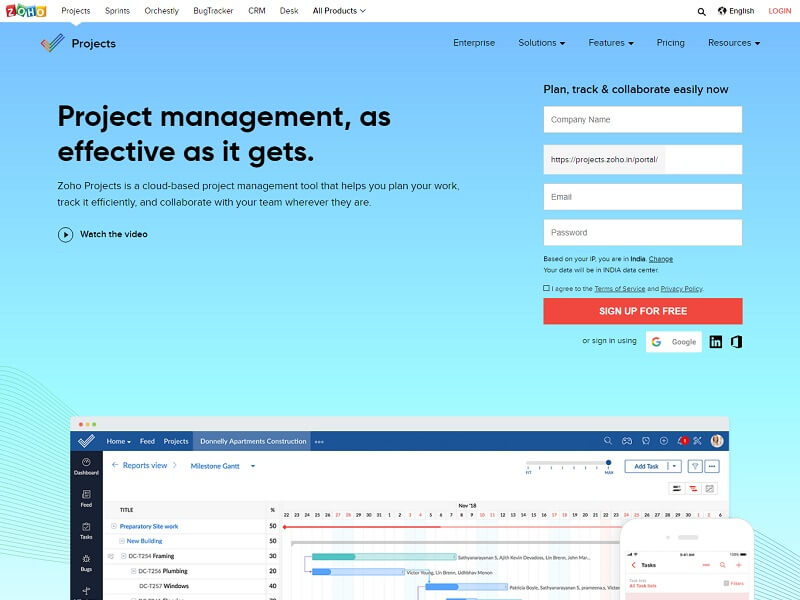
Task: Collapse the DC-T256 Plumbing row
Action: [x=134, y=571]
